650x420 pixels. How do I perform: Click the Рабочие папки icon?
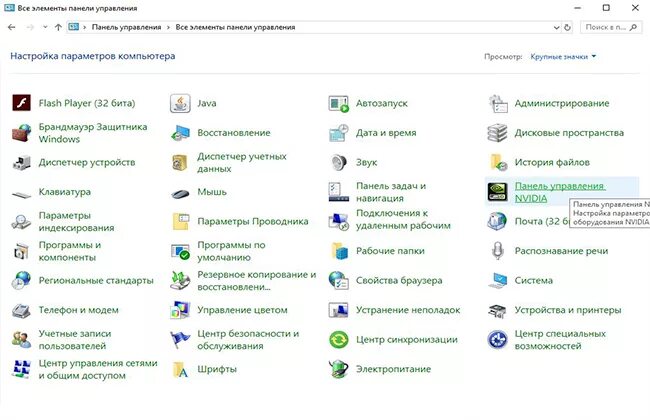click(x=338, y=251)
